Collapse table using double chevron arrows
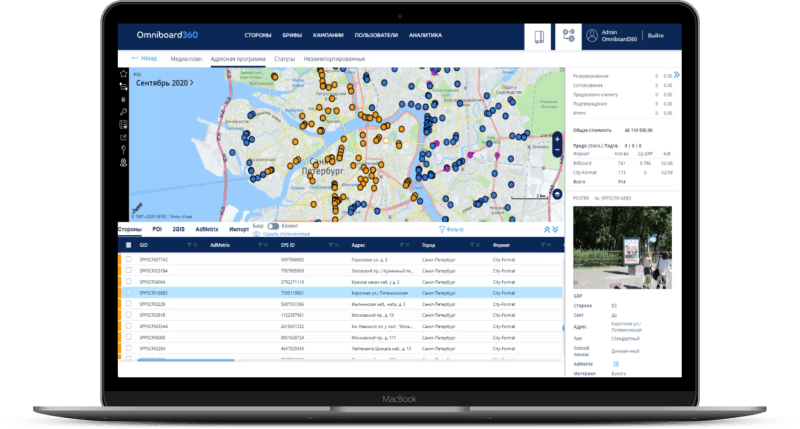This screenshot has width=800, height=429. [x=546, y=229]
